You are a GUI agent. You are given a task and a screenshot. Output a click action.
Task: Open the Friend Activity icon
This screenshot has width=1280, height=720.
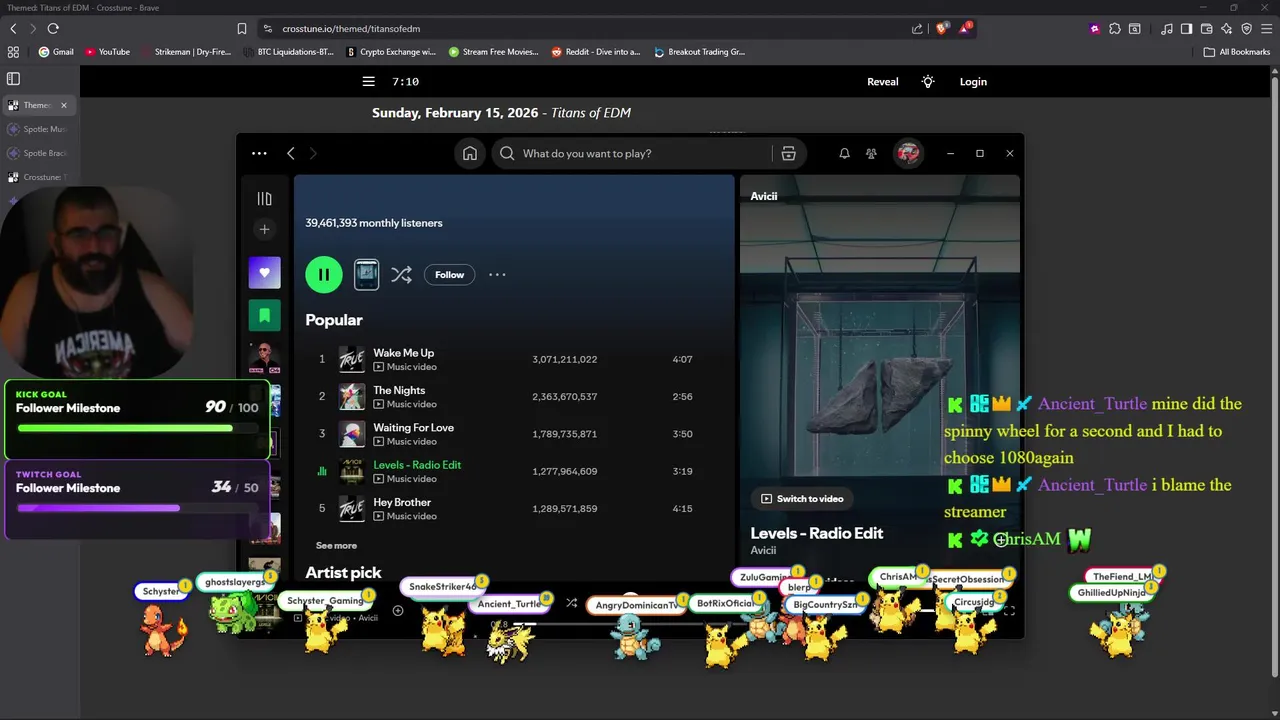point(871,153)
